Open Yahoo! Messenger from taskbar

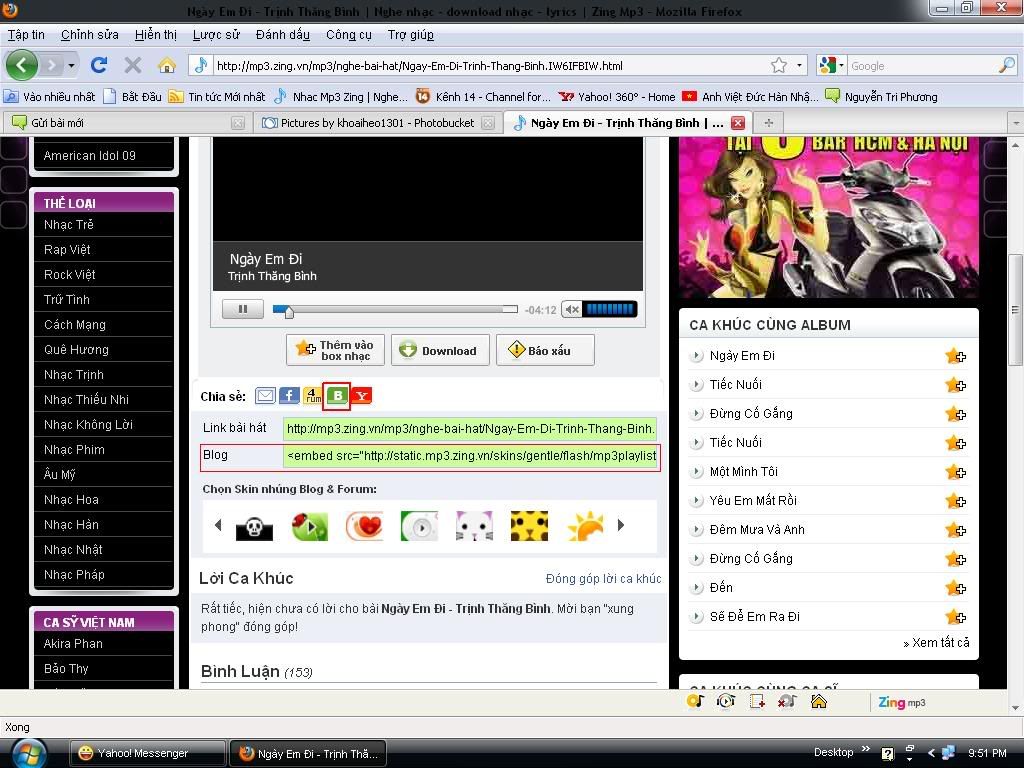pyautogui.click(x=148, y=753)
